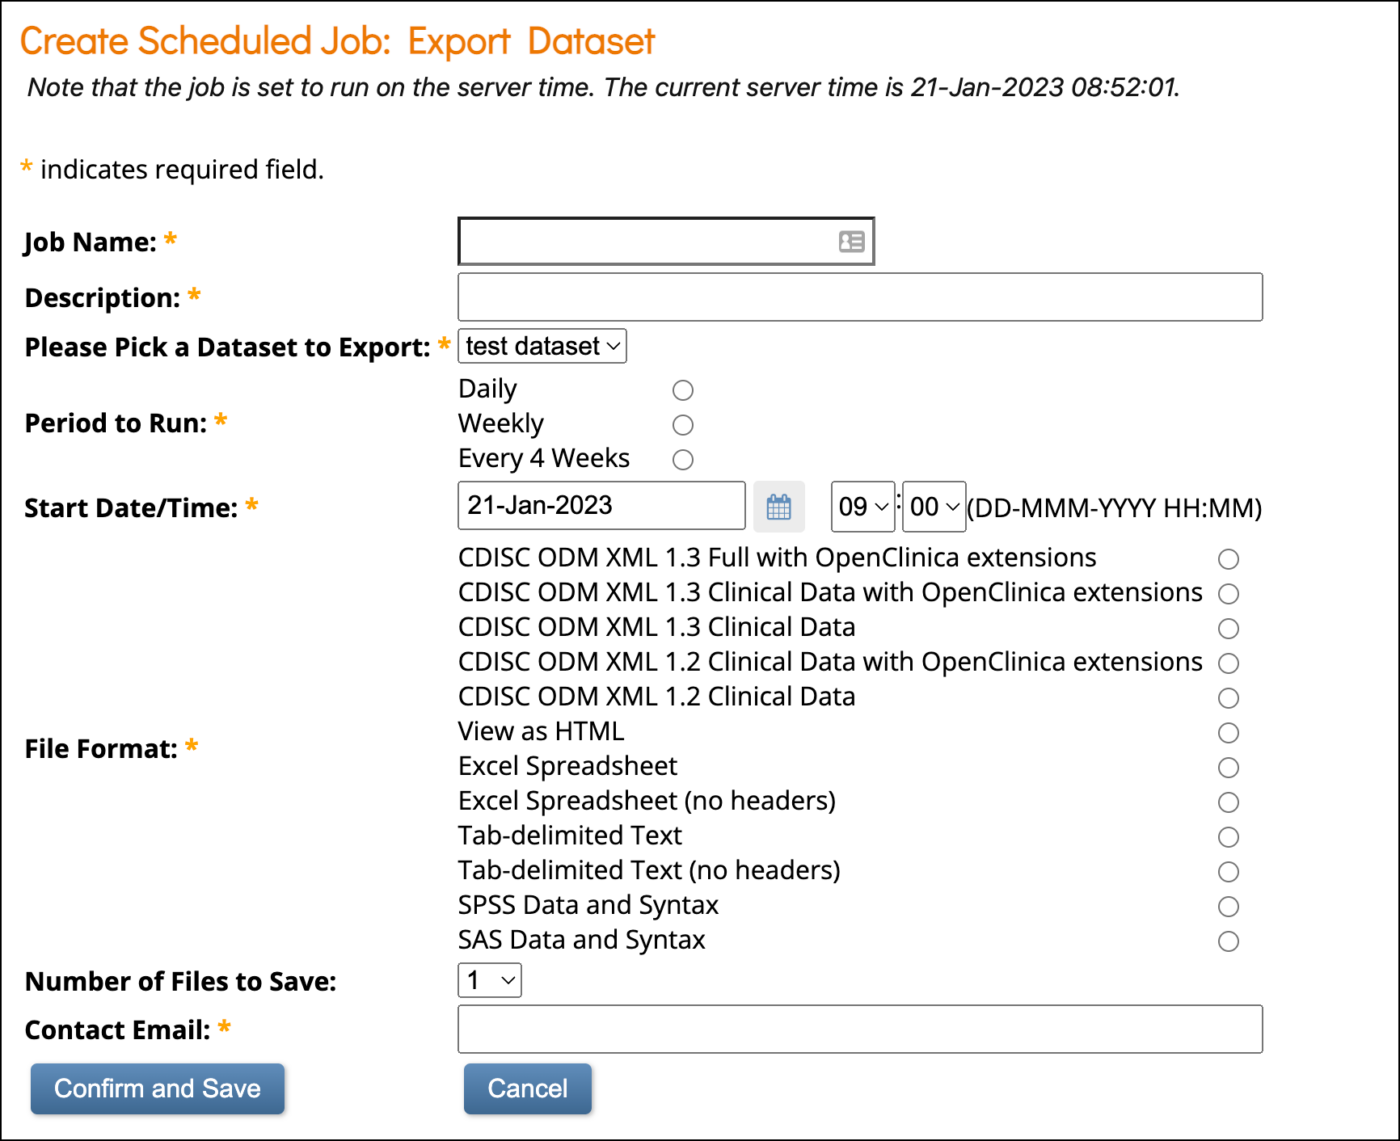Open the calendar date picker icon
The image size is (1400, 1141).
pyautogui.click(x=779, y=506)
